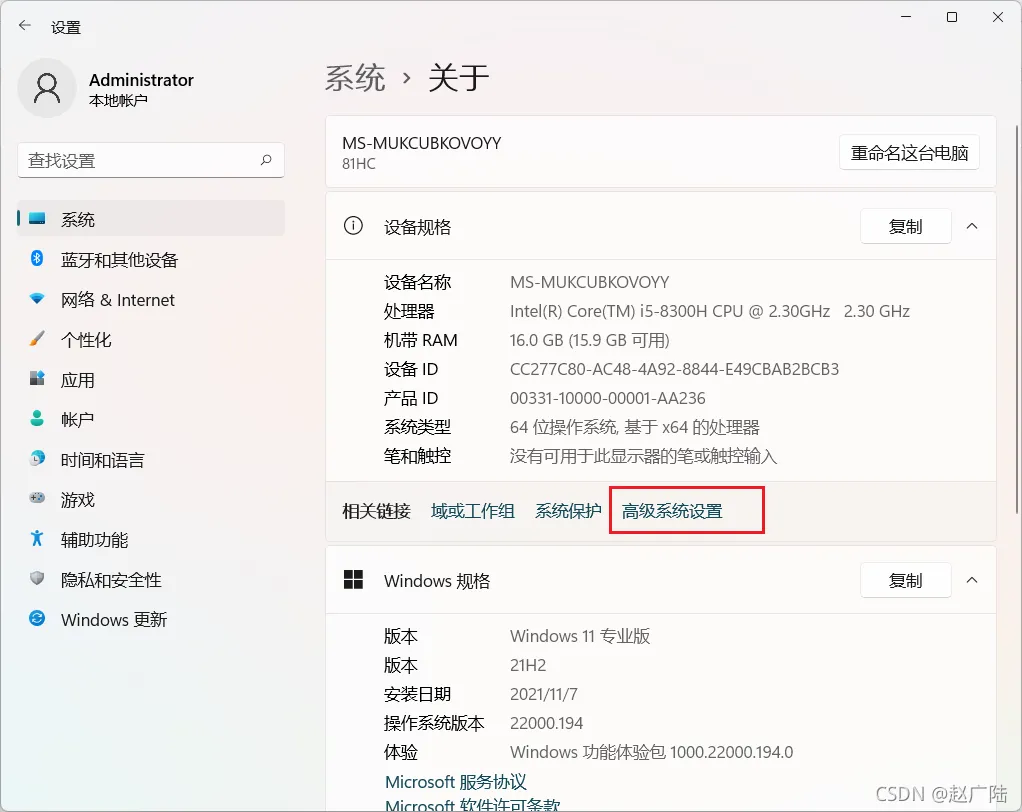This screenshot has width=1022, height=812.
Task: Click the 应用 apps icon
Action: click(x=37, y=379)
